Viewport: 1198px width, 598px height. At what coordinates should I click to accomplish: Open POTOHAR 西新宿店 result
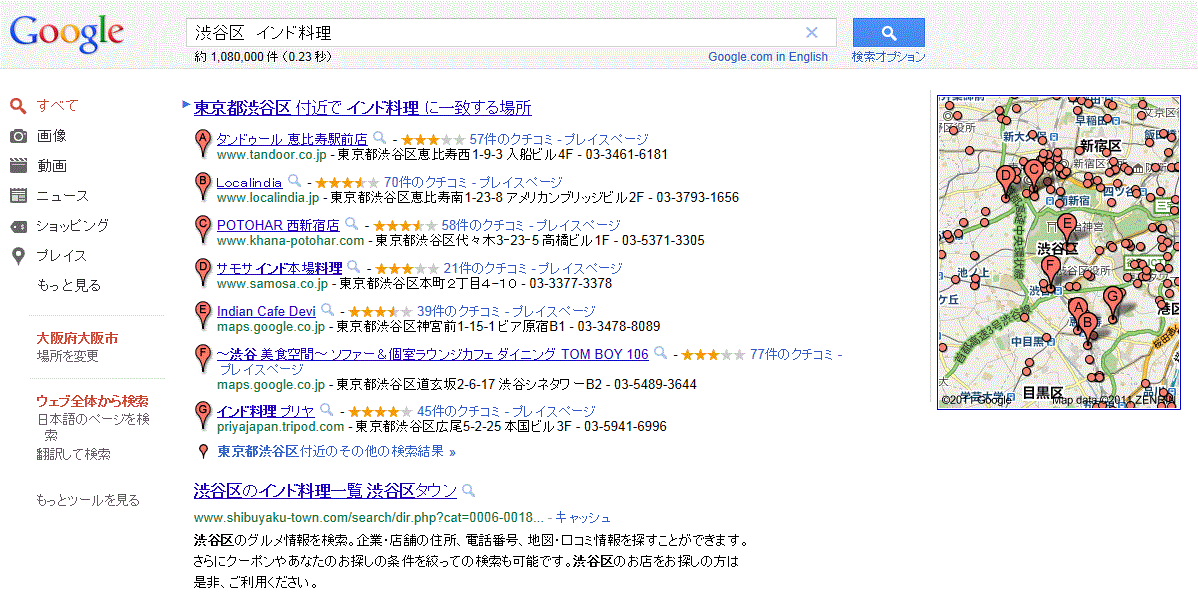[x=278, y=225]
